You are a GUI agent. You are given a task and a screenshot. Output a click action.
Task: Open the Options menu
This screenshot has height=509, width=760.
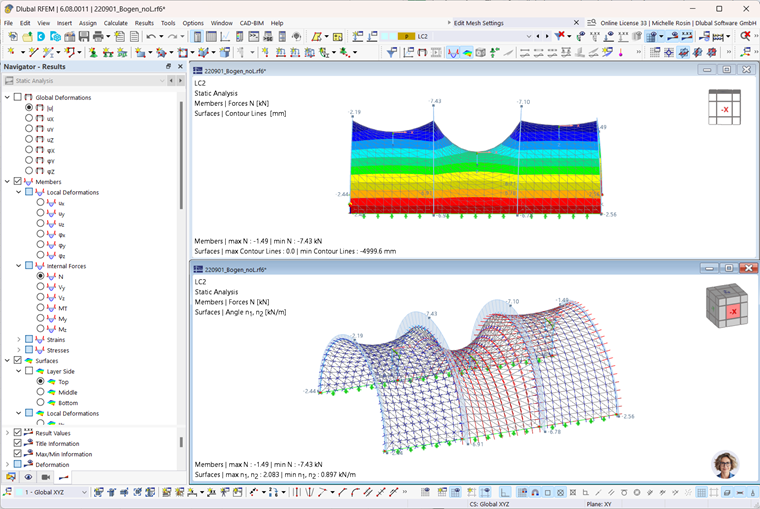pos(193,23)
